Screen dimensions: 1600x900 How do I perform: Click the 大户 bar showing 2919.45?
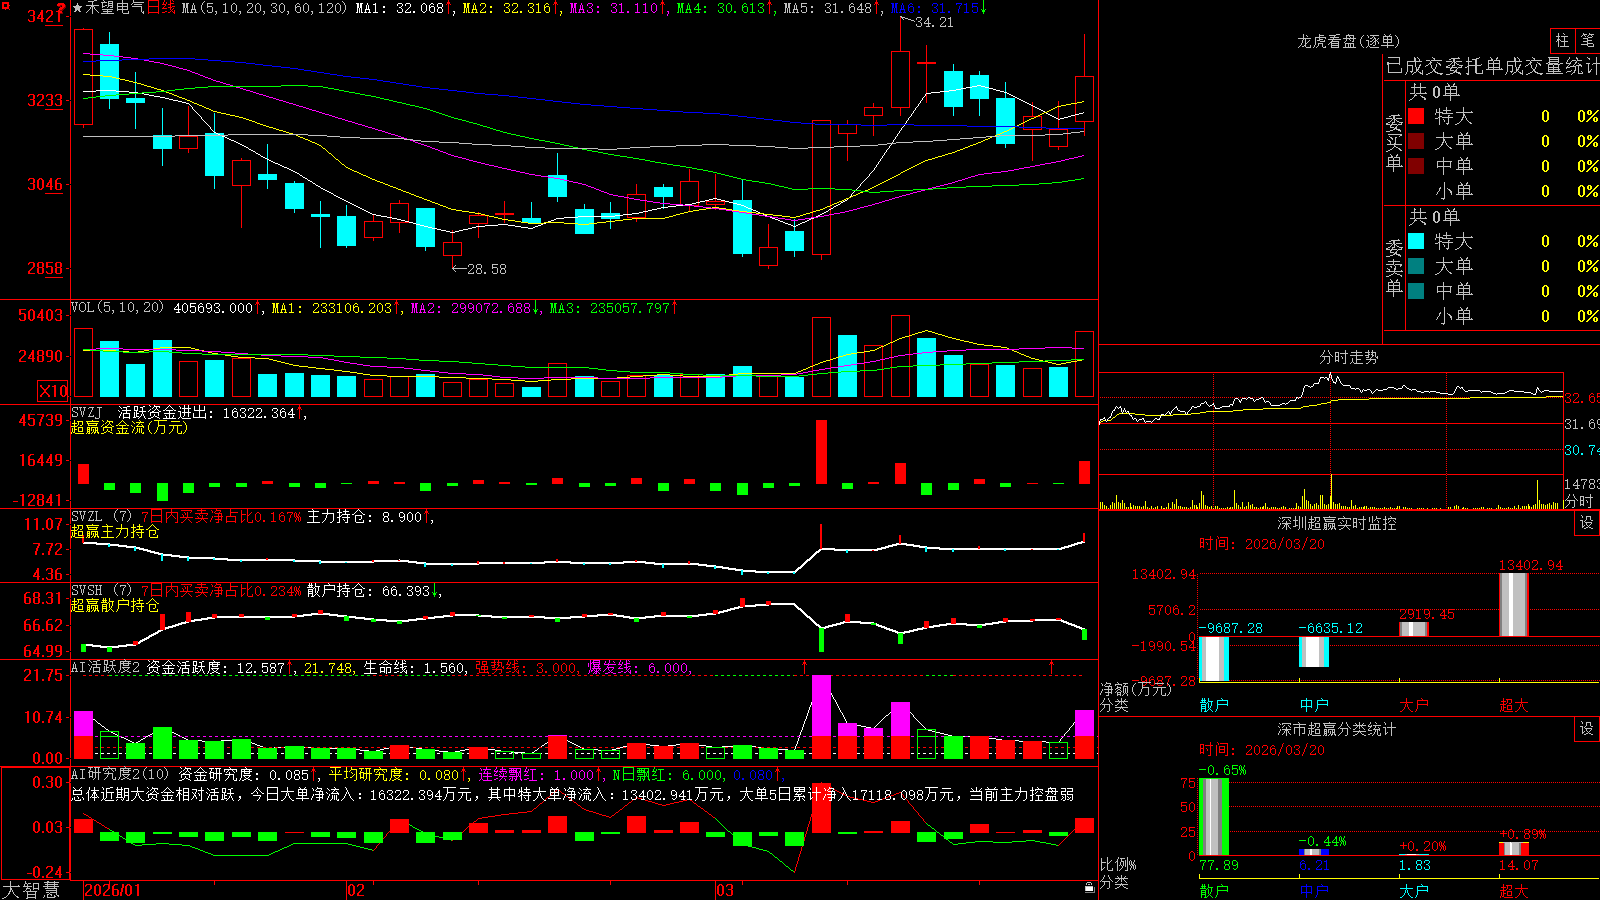tap(1414, 629)
